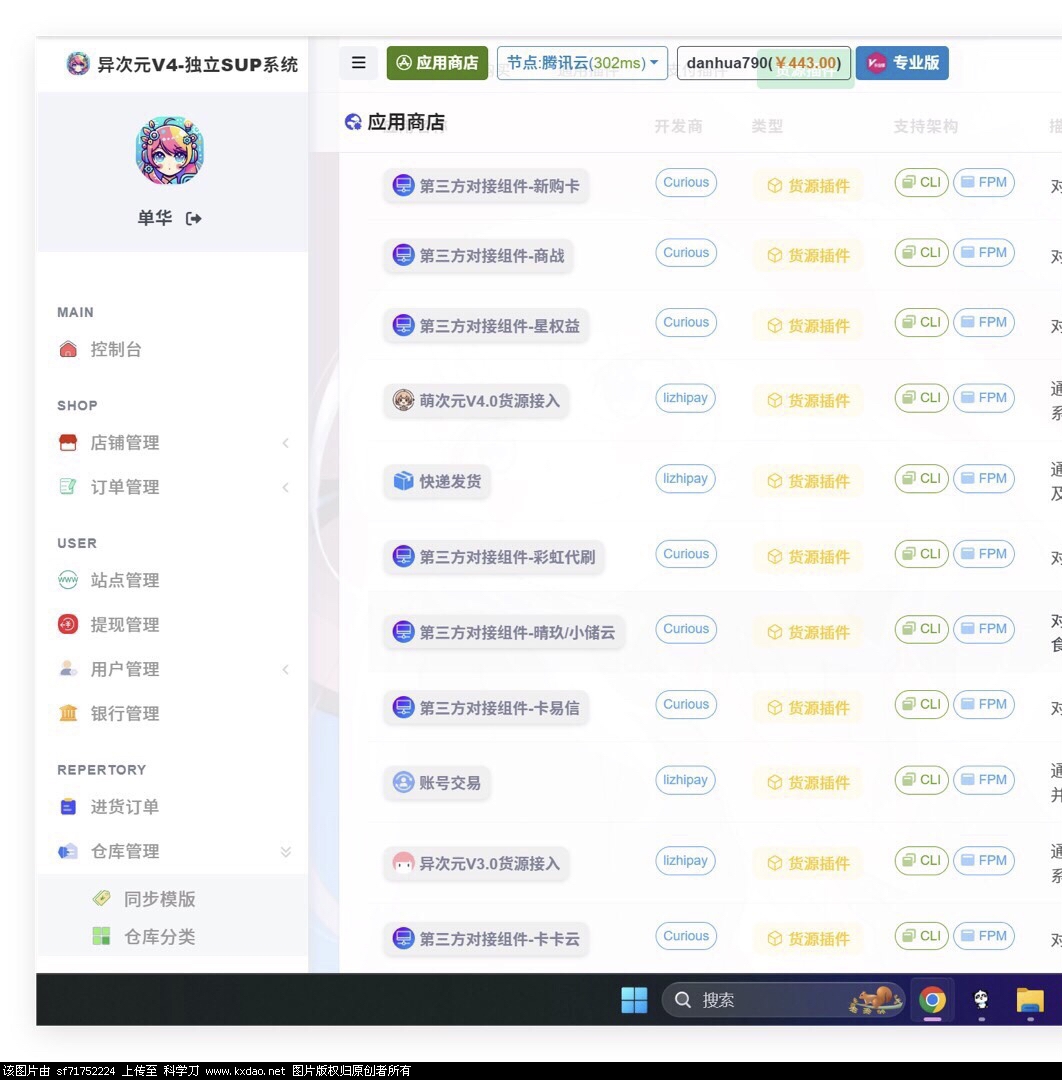Open 控制台 from the sidebar

click(115, 350)
